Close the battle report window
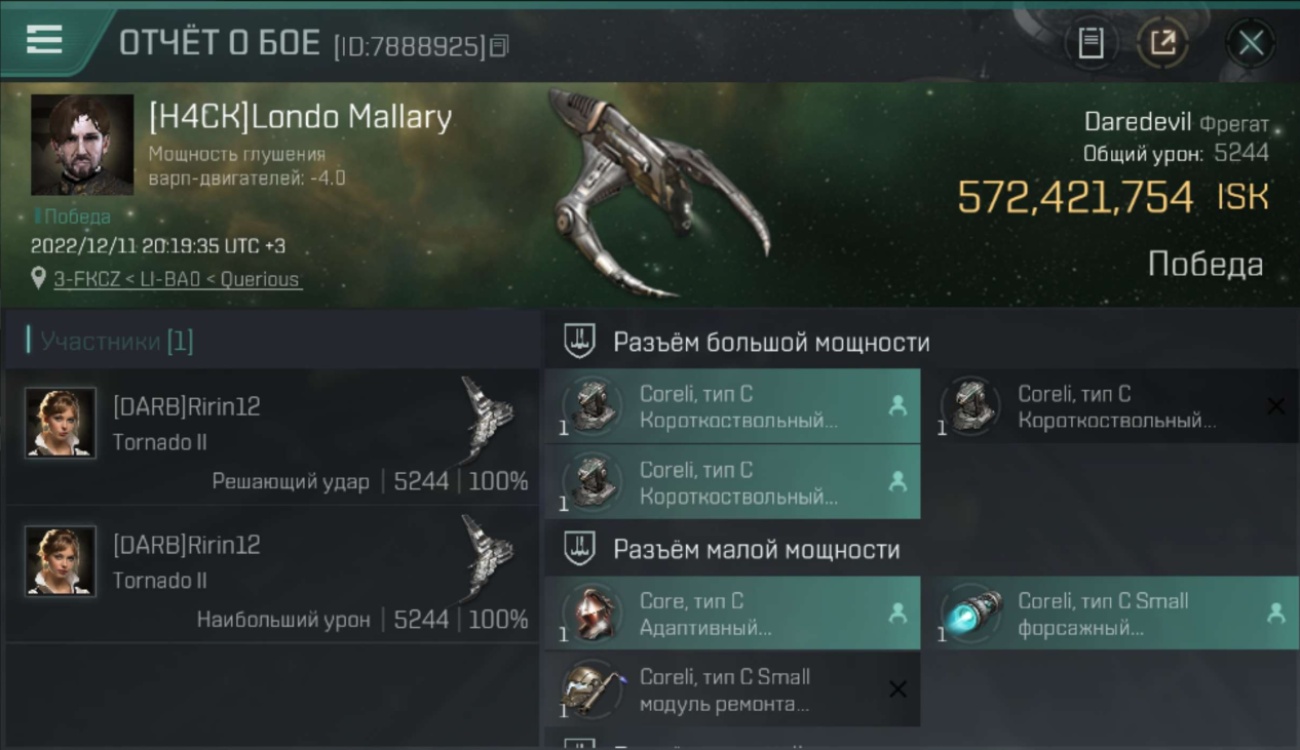Screen dimensions: 1300x750 (x=1251, y=43)
